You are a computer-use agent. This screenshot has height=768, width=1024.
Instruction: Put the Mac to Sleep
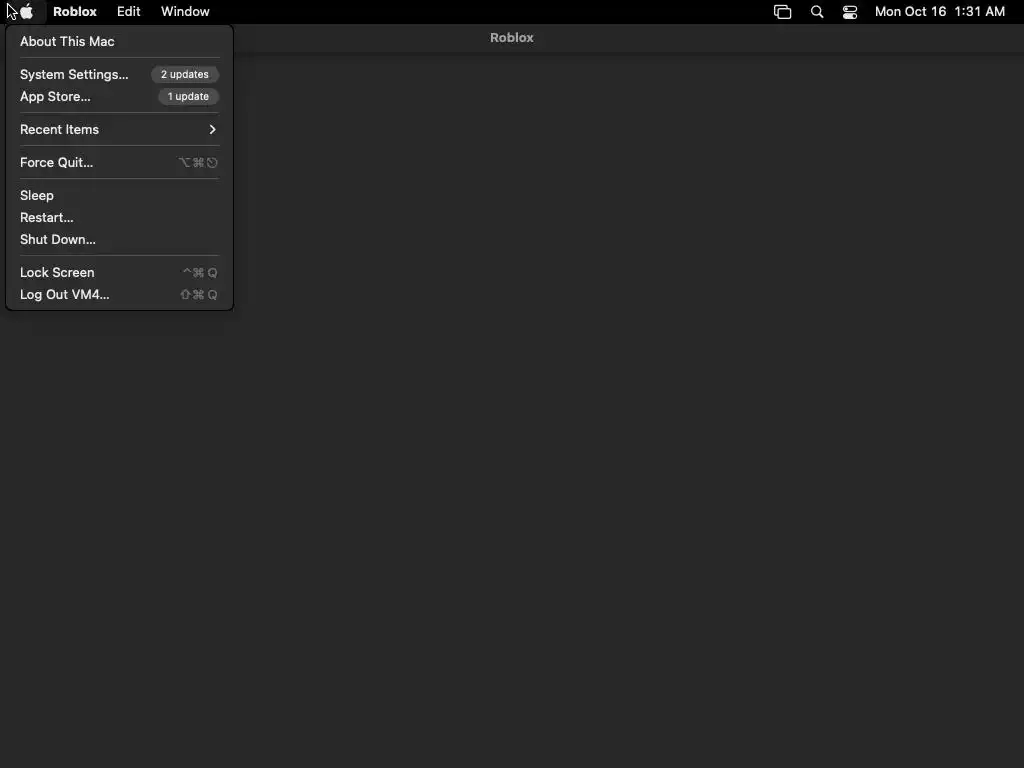(x=120, y=195)
